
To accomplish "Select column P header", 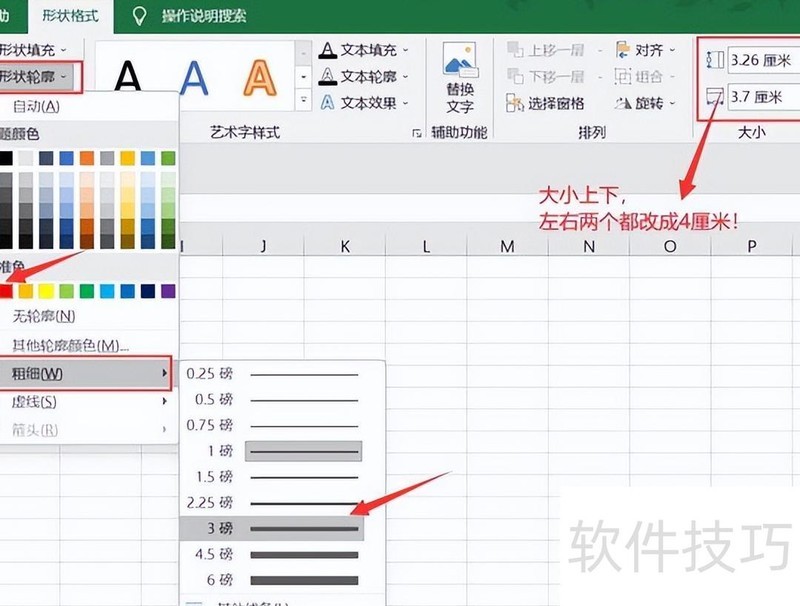I will (752, 246).
